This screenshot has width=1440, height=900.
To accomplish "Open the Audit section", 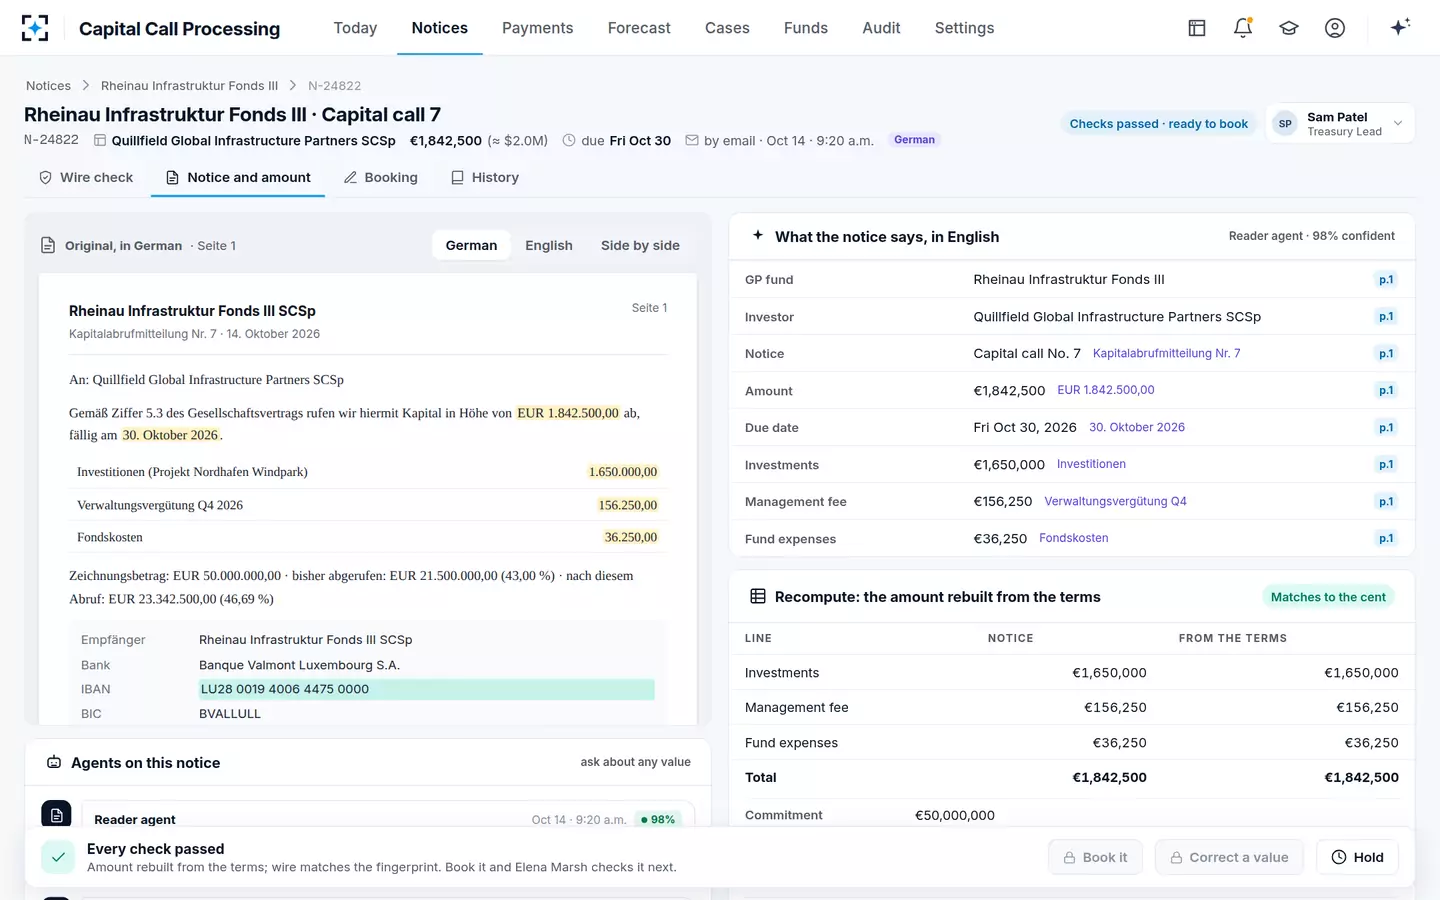I will pyautogui.click(x=881, y=28).
